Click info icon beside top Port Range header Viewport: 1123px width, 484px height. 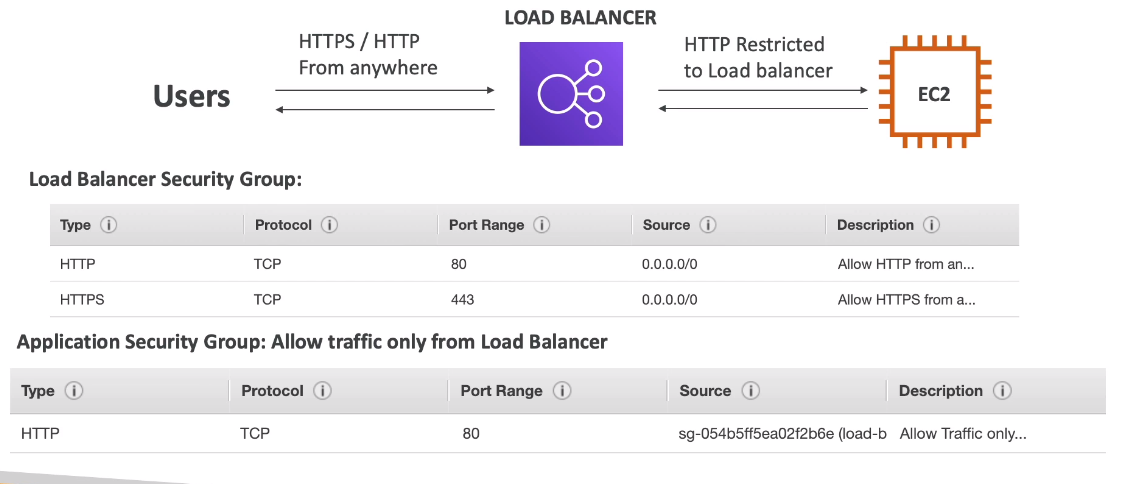pos(542,225)
